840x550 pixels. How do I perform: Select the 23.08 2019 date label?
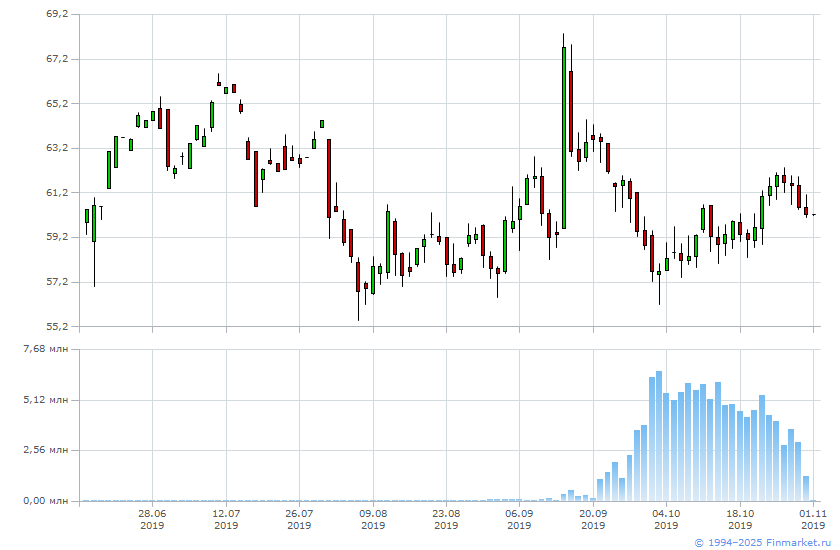pos(446,519)
